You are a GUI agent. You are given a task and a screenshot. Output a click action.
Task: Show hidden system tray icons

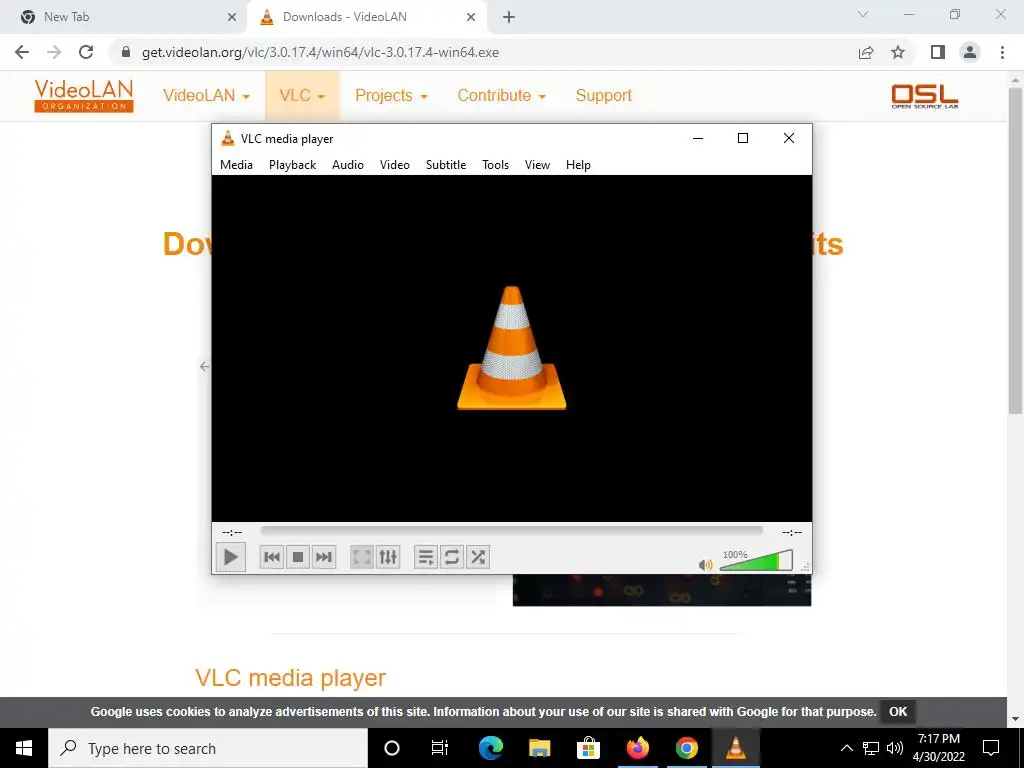(846, 748)
